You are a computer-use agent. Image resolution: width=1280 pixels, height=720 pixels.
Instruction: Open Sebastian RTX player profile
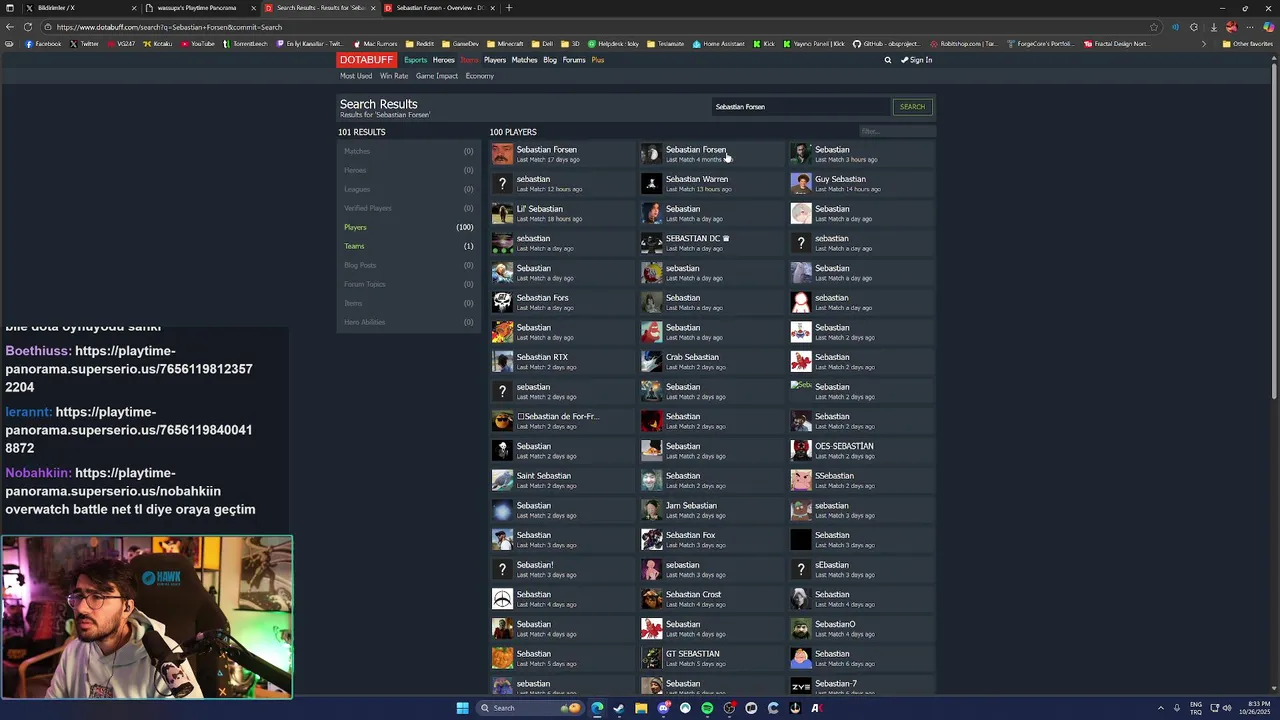point(542,357)
